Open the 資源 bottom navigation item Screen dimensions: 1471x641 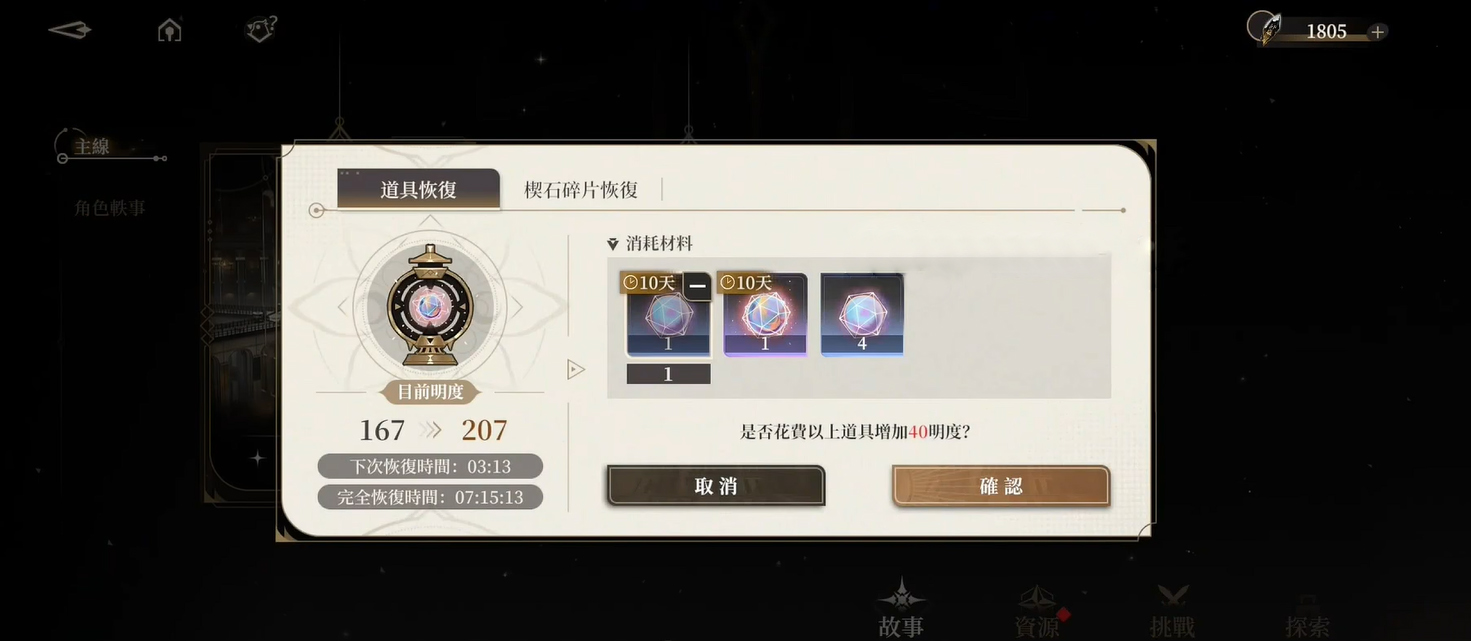click(1037, 612)
